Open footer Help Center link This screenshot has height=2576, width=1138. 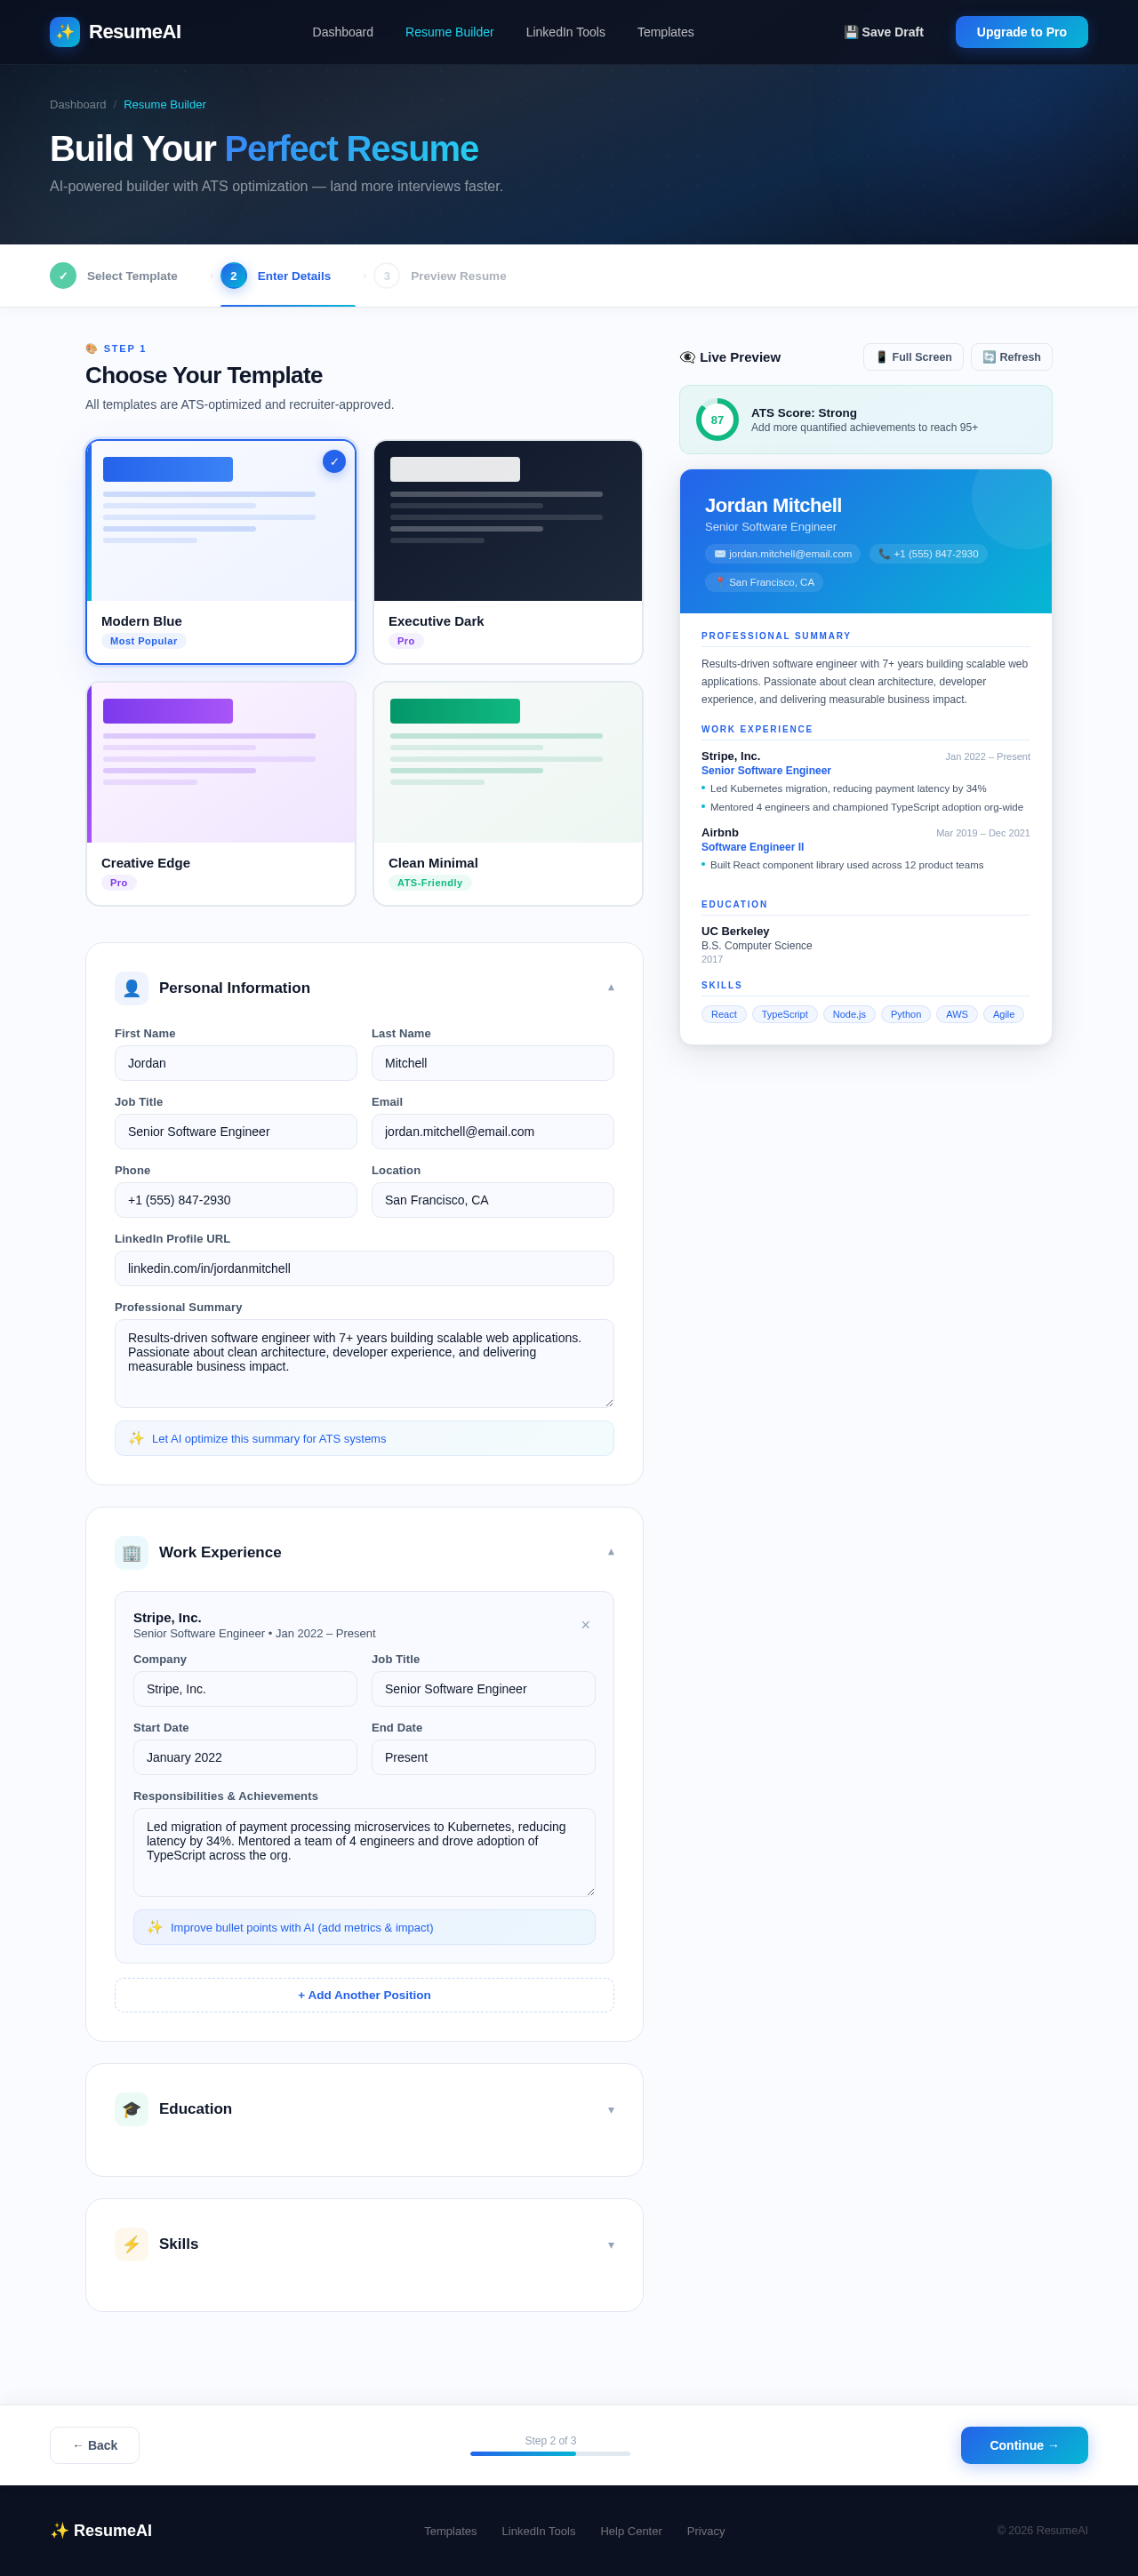point(631,2531)
